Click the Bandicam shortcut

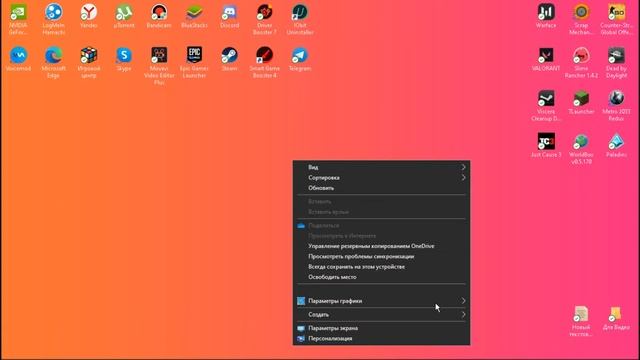tap(159, 13)
